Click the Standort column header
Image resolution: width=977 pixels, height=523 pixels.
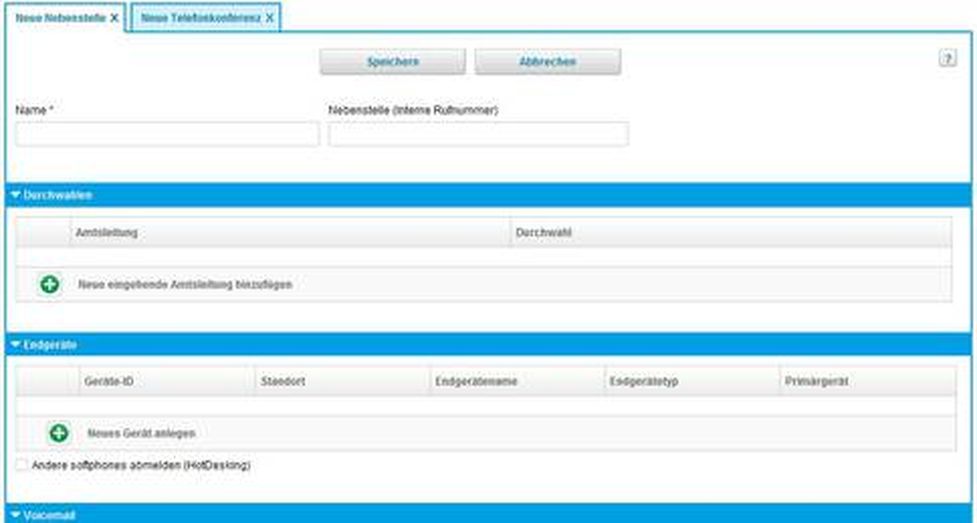[343, 381]
